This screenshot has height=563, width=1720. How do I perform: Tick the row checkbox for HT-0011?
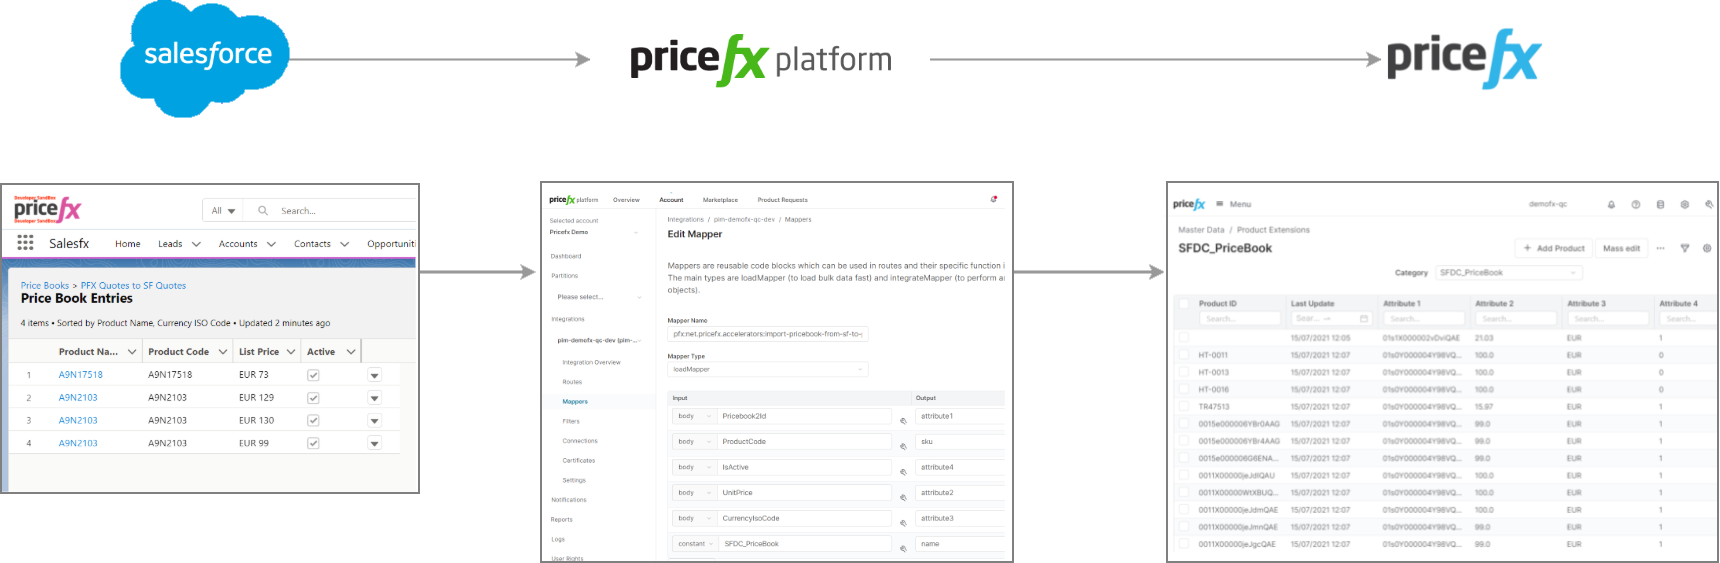(x=1185, y=355)
